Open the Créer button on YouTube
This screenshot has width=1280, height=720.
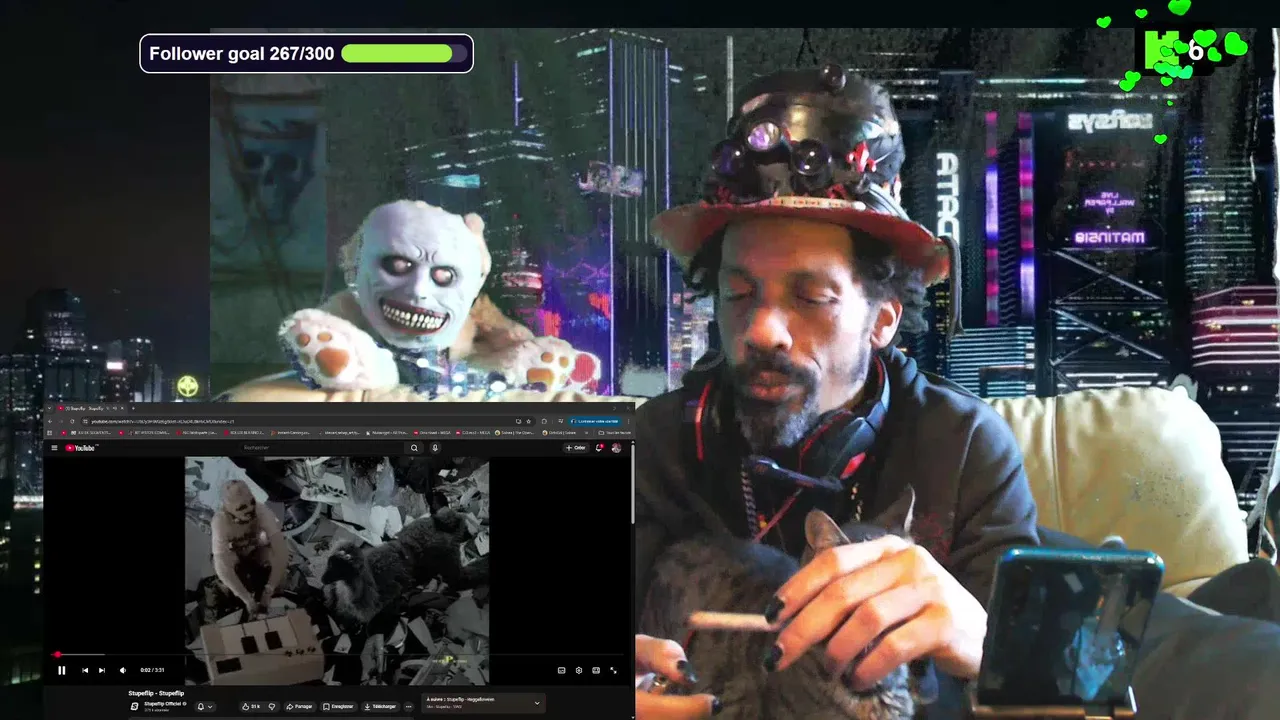pos(575,448)
